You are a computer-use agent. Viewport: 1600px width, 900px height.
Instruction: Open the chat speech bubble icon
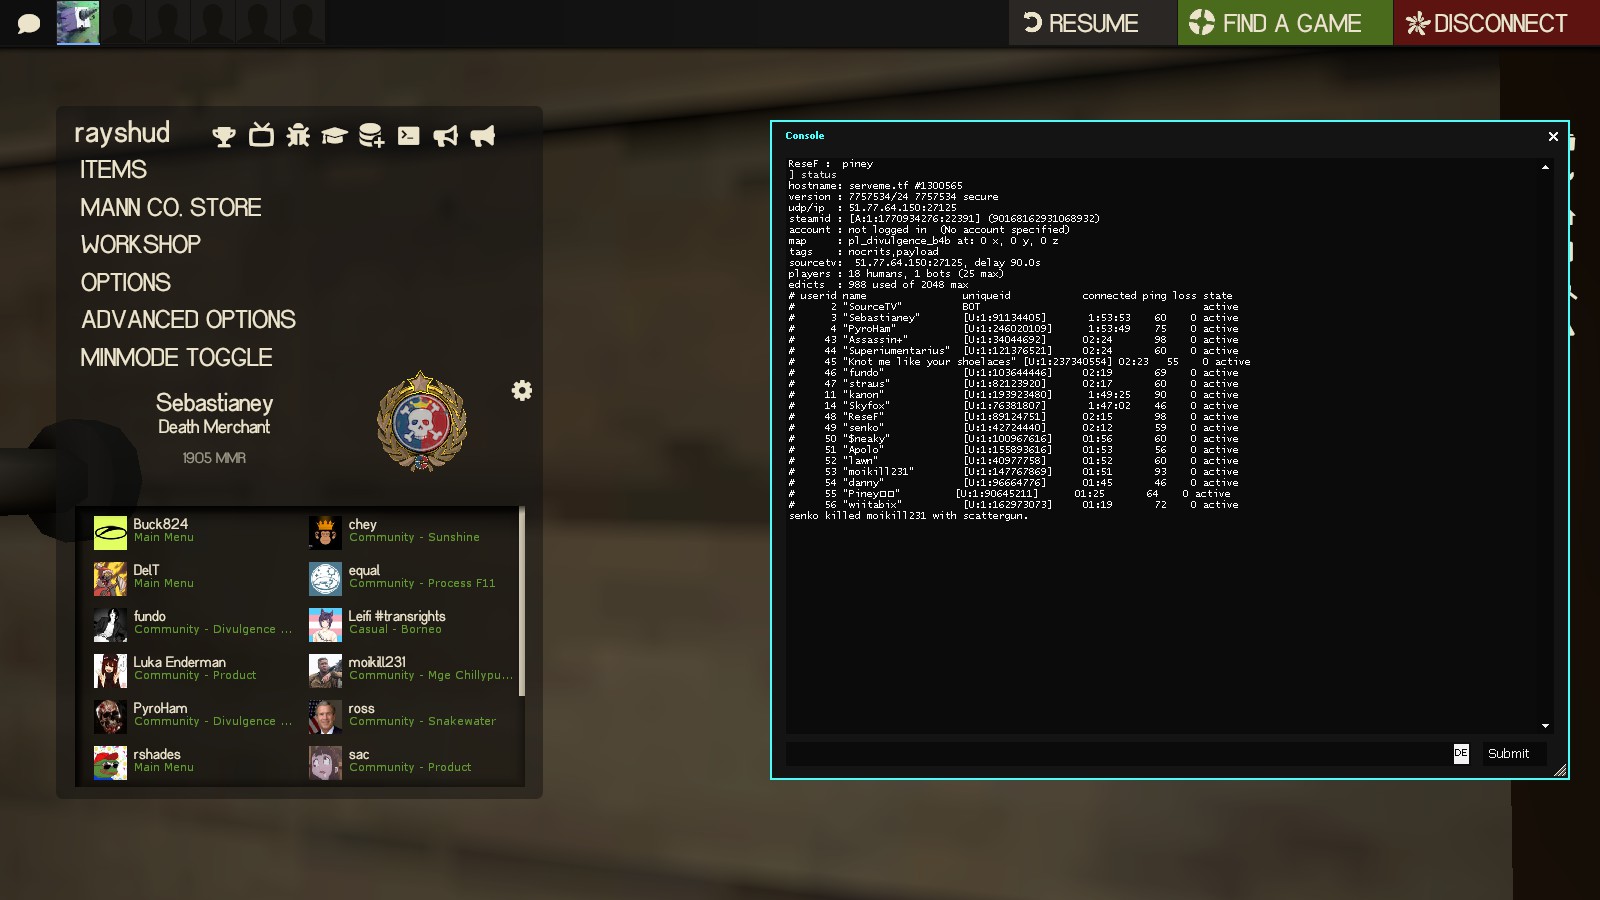(x=29, y=23)
